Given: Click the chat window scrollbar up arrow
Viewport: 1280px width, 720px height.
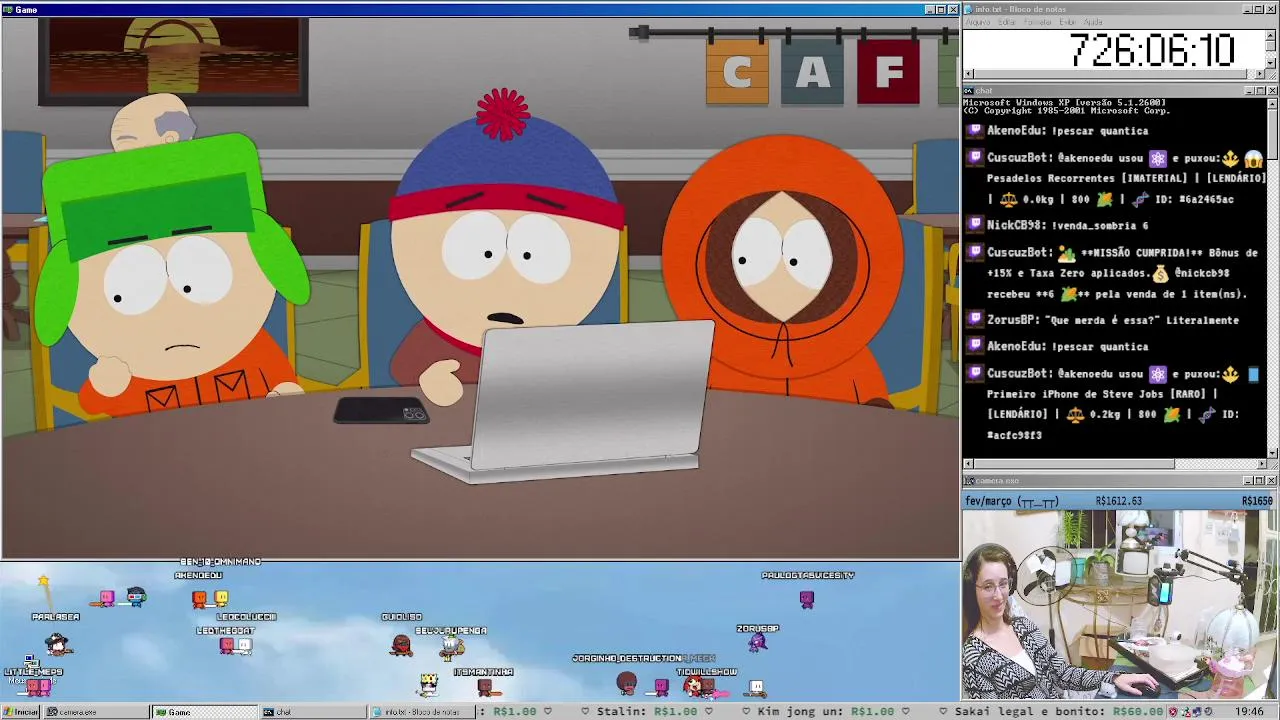Looking at the screenshot, I should click(x=1271, y=103).
